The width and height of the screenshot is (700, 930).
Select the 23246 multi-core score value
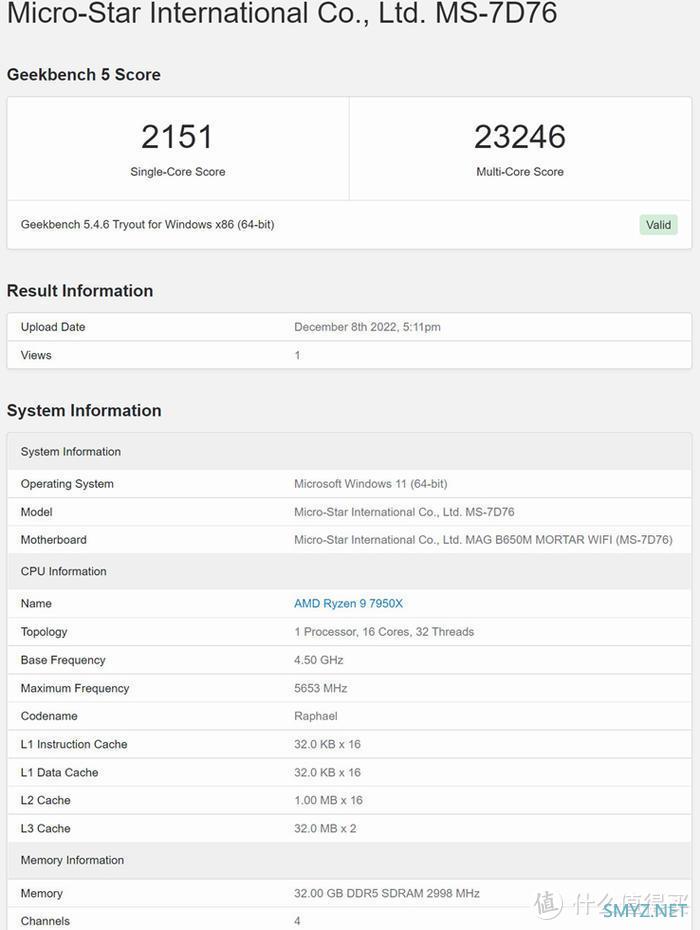point(520,137)
